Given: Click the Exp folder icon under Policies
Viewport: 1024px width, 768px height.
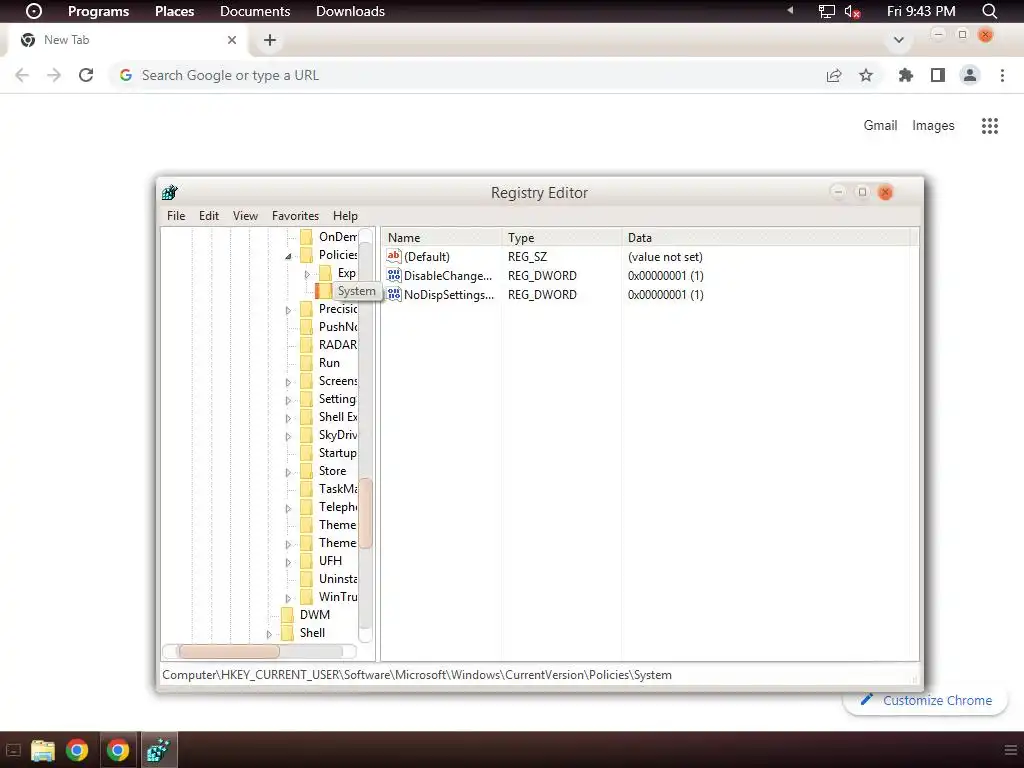Looking at the screenshot, I should [x=325, y=273].
